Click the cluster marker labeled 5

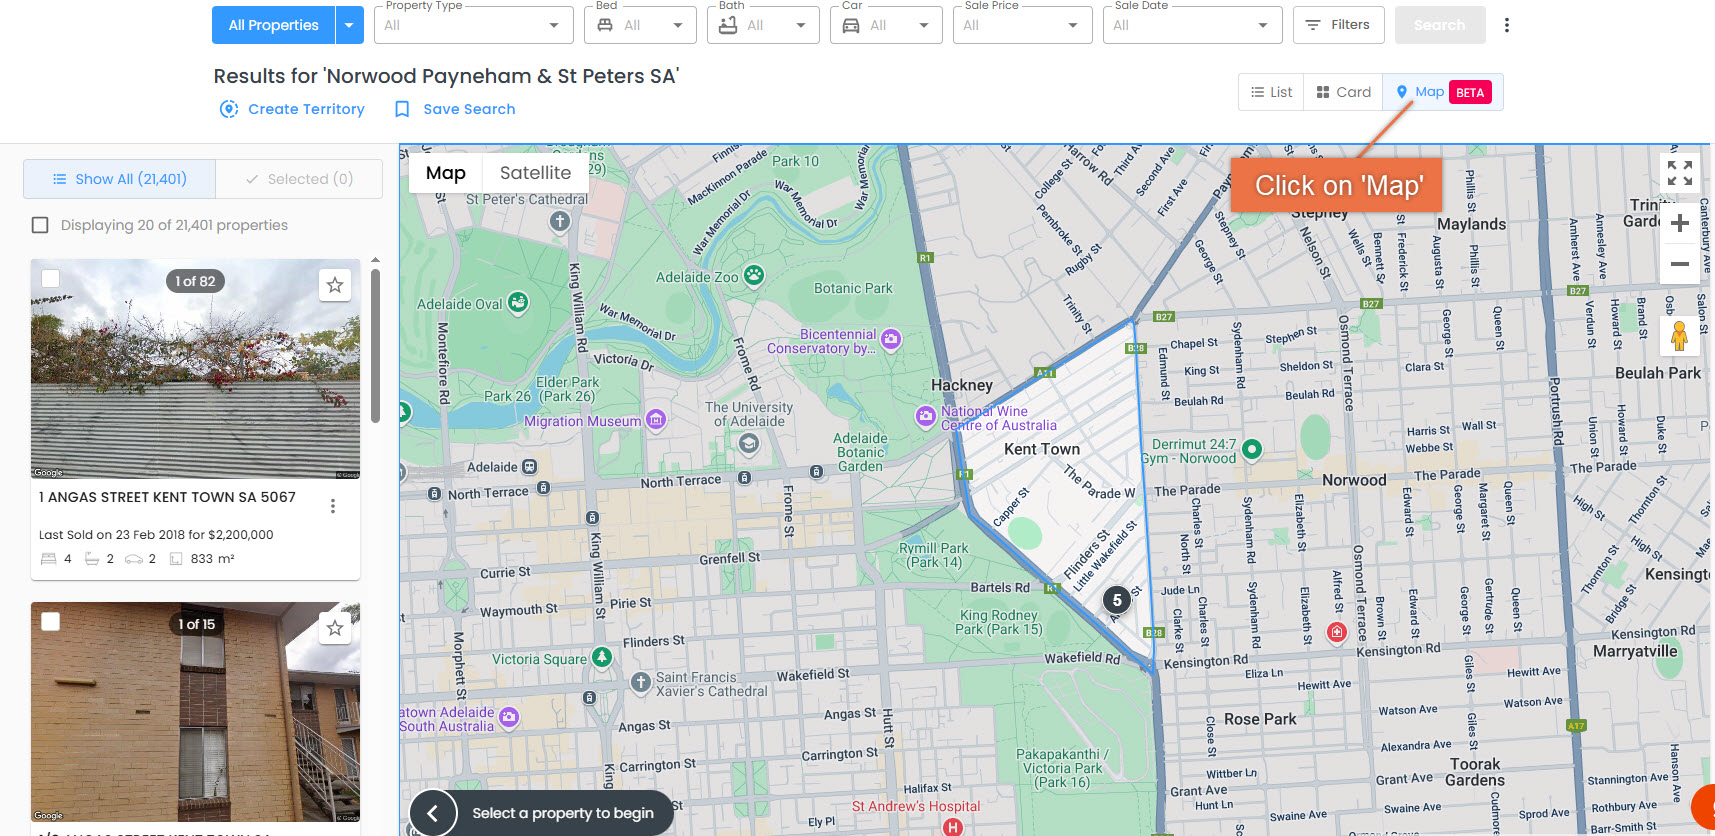1117,600
